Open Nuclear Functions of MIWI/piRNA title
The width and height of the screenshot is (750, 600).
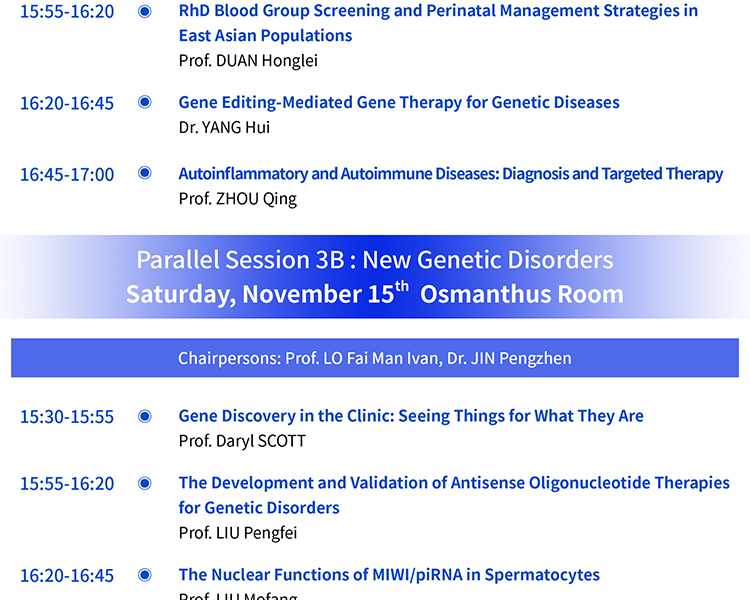pyautogui.click(x=389, y=575)
